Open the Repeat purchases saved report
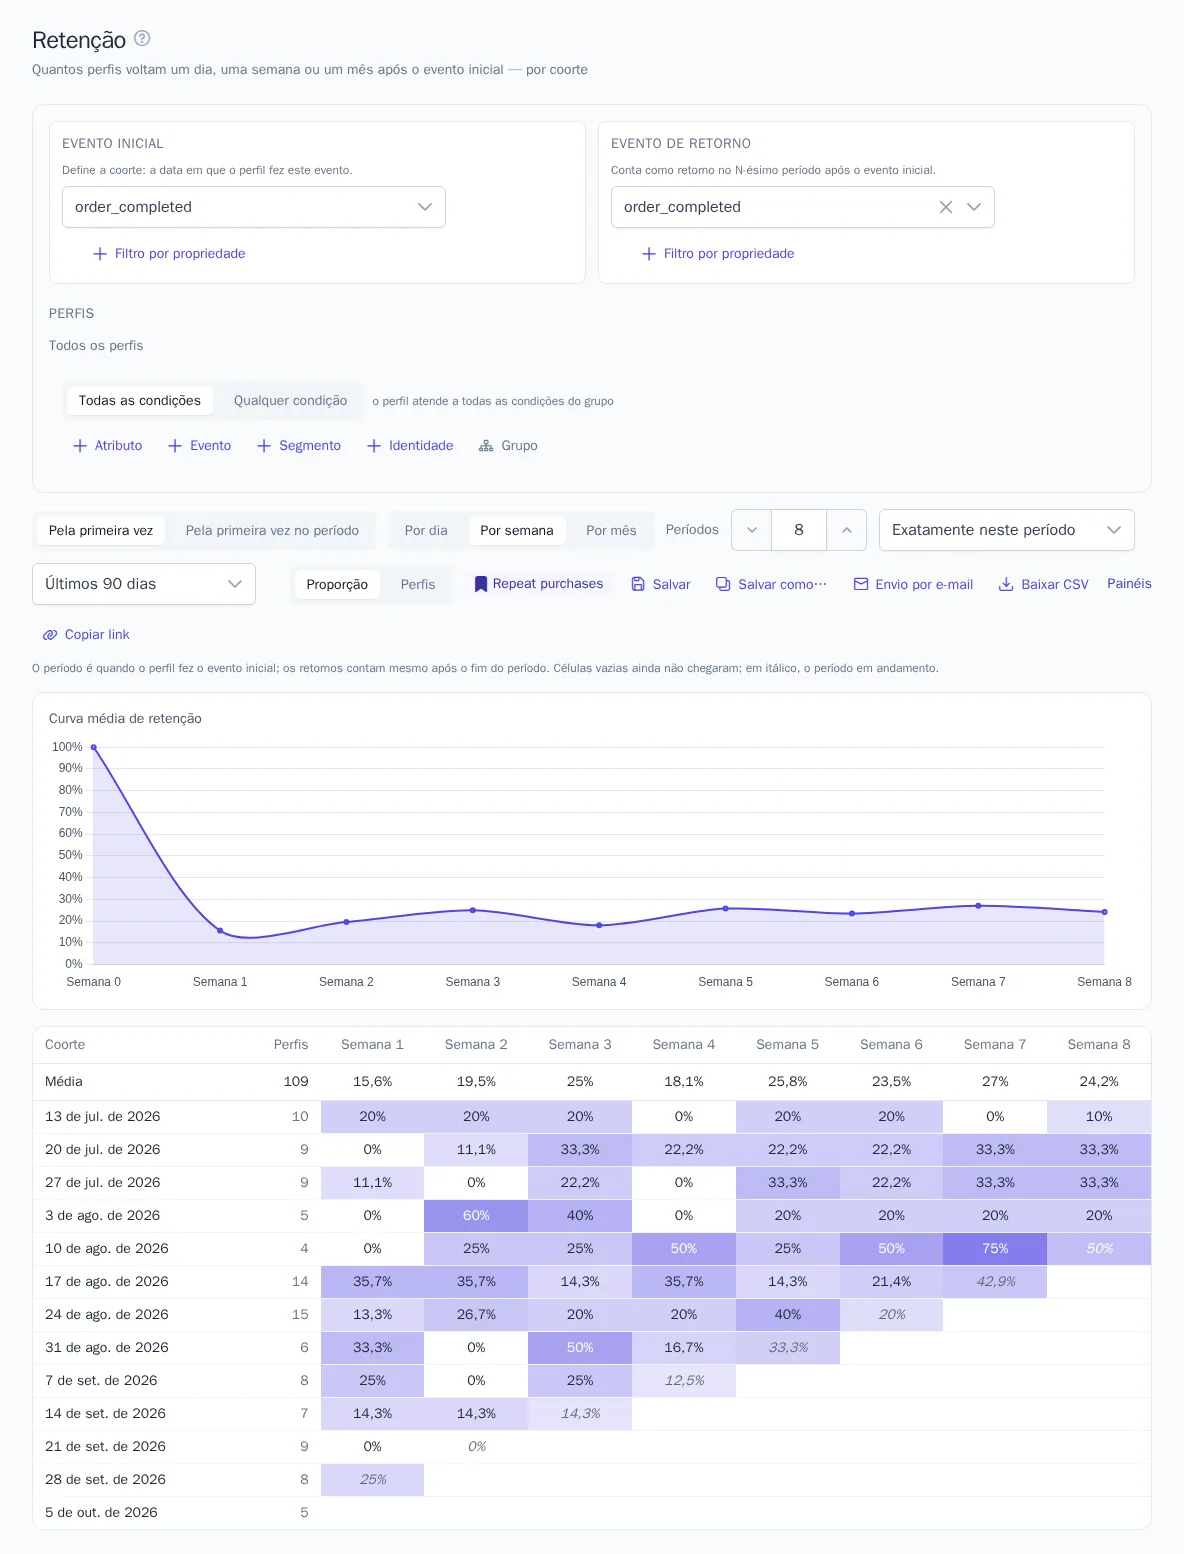1184x1554 pixels. 539,584
